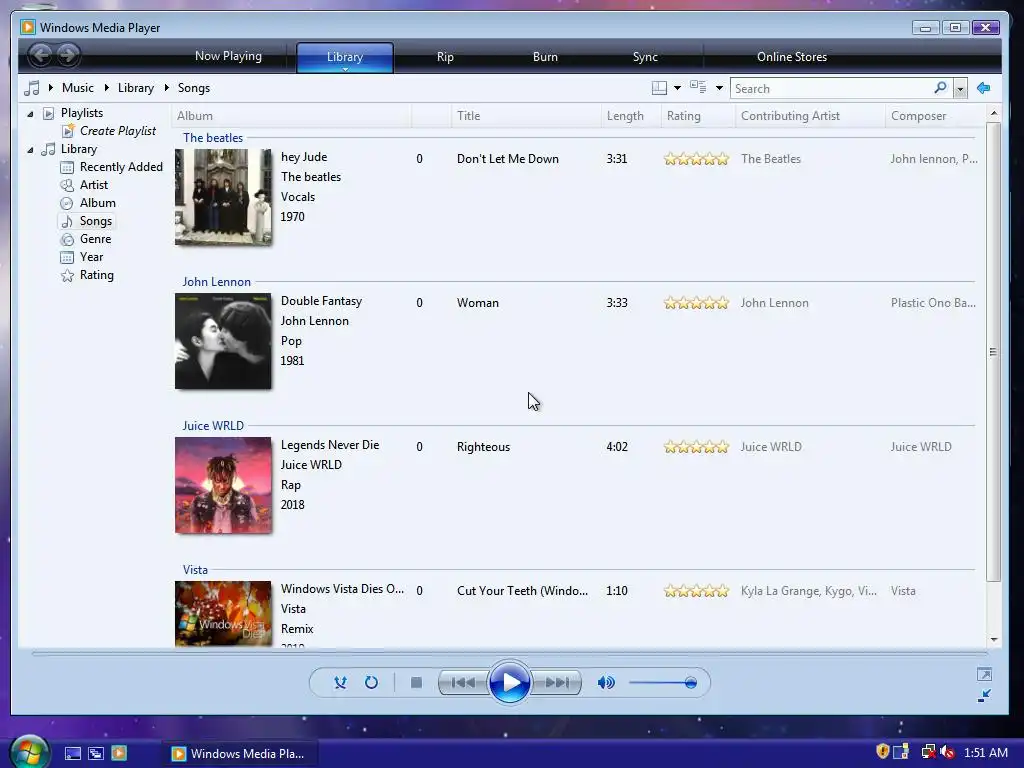This screenshot has height=768, width=1024.
Task: Click the volume slider handle
Action: (690, 683)
